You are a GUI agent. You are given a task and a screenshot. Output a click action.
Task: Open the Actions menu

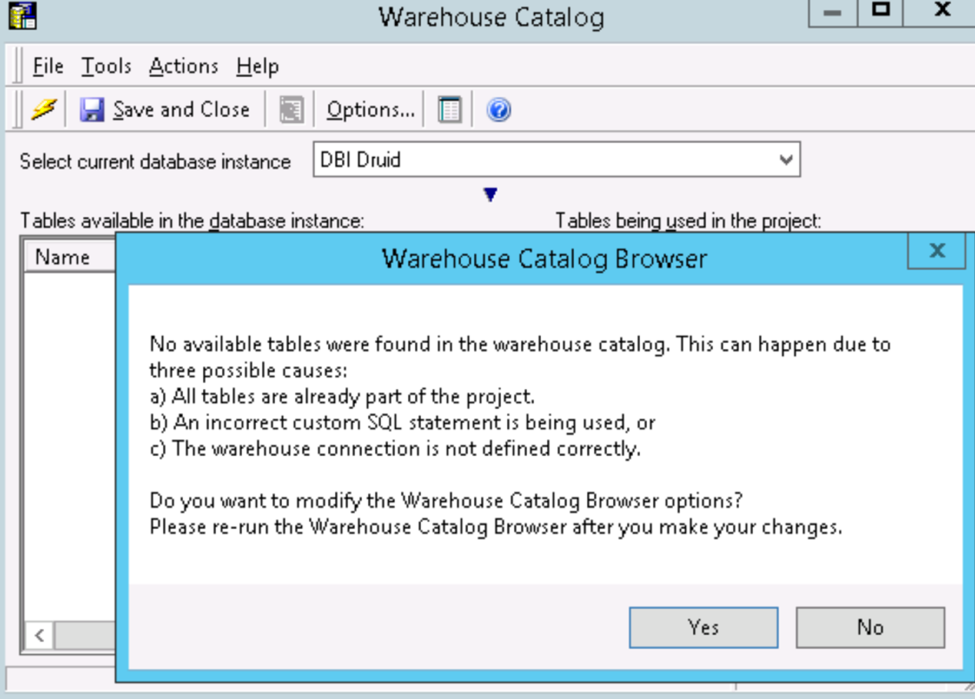(184, 67)
